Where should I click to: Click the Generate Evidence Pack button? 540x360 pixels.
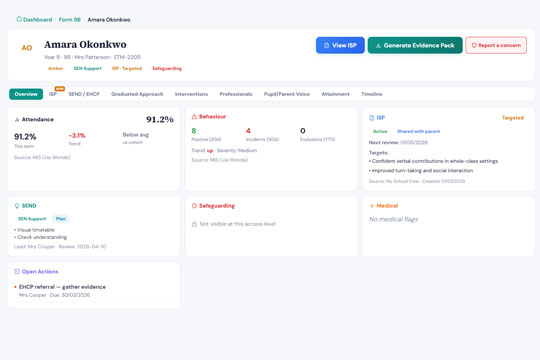[415, 45]
